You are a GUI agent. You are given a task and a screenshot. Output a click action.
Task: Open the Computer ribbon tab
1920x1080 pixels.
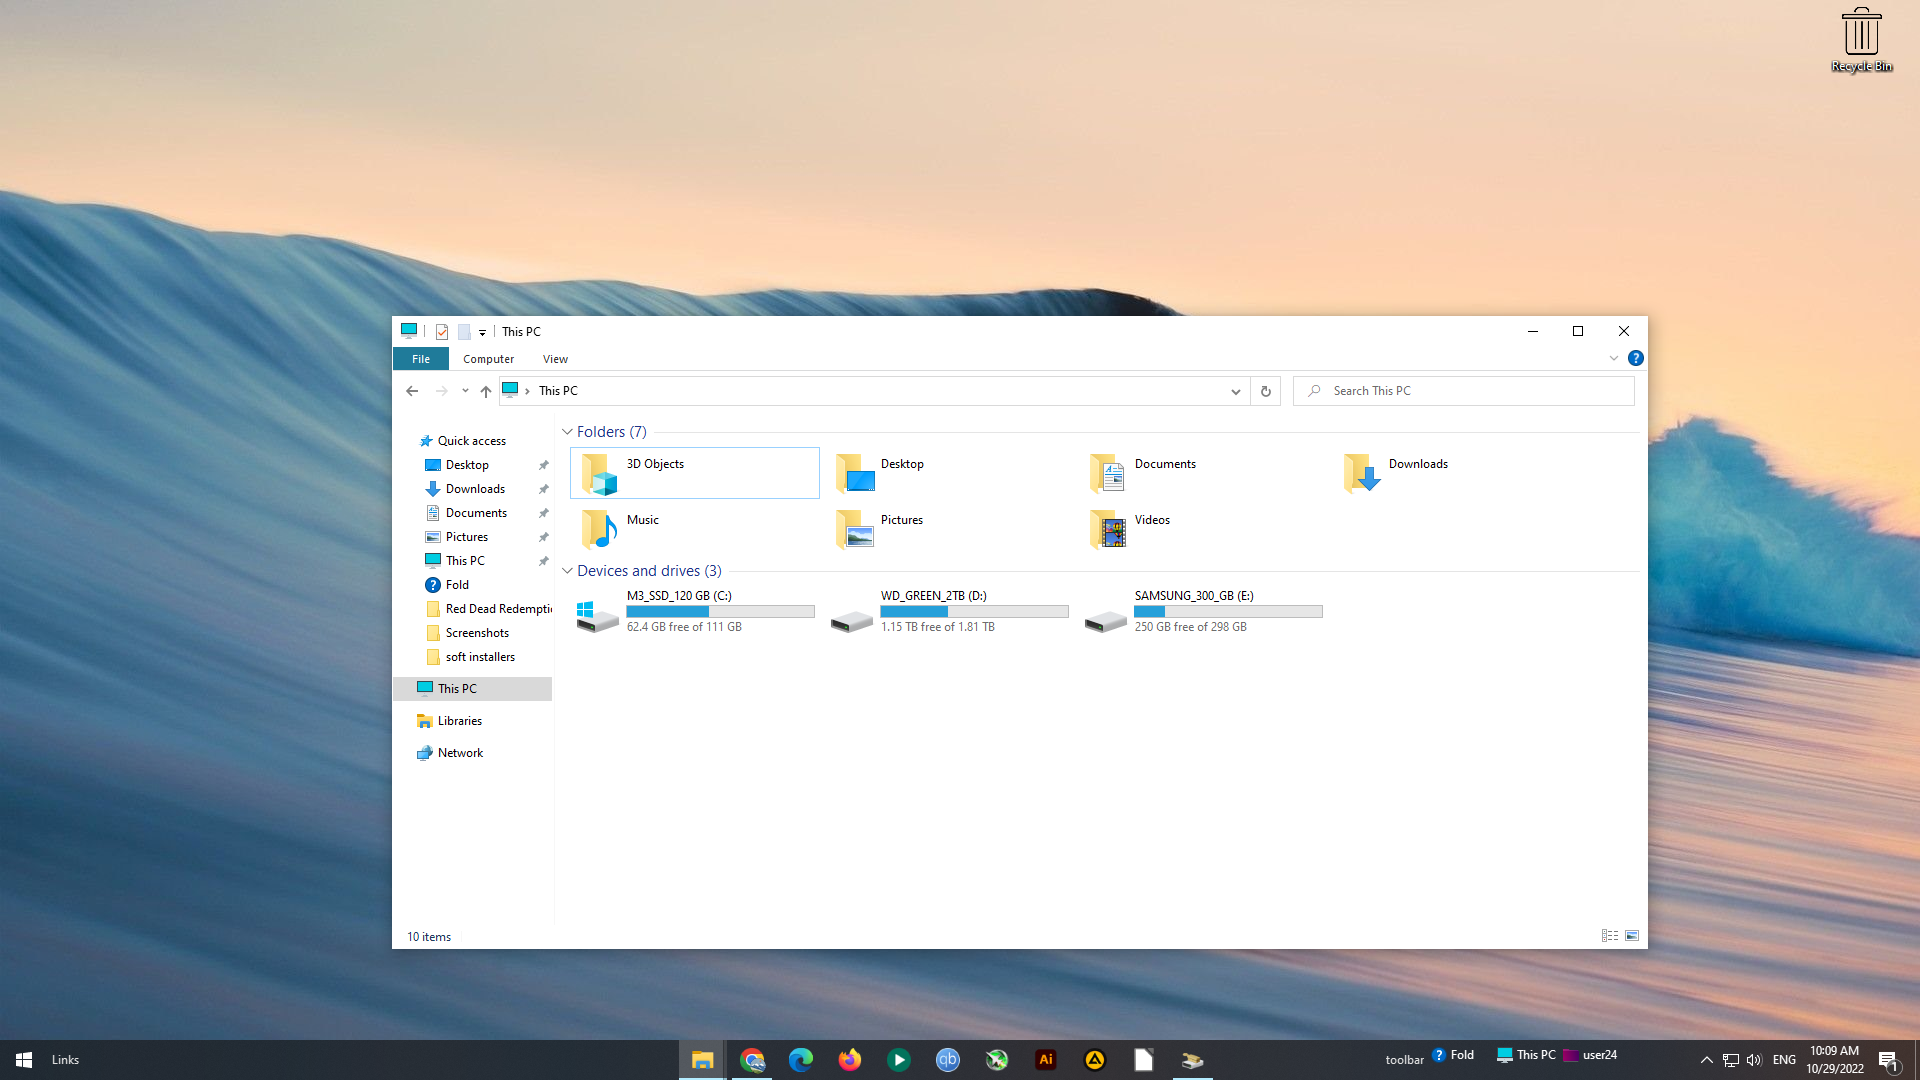click(x=488, y=359)
